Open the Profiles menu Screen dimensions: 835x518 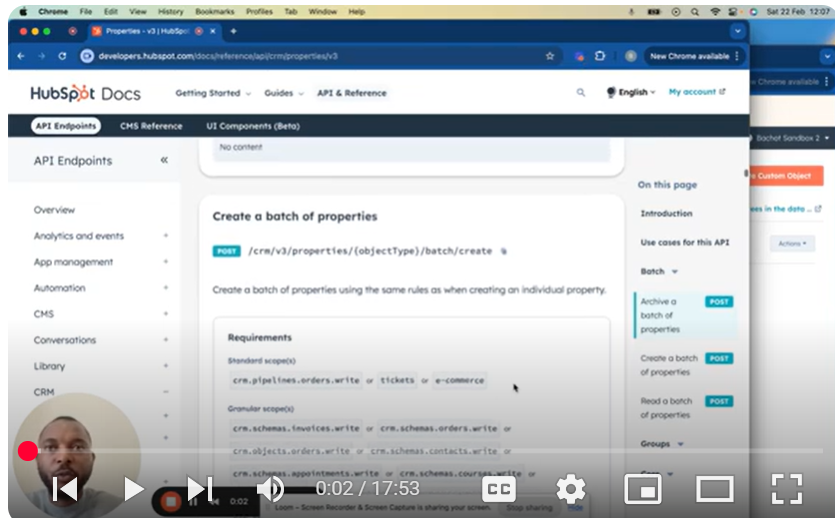259,11
